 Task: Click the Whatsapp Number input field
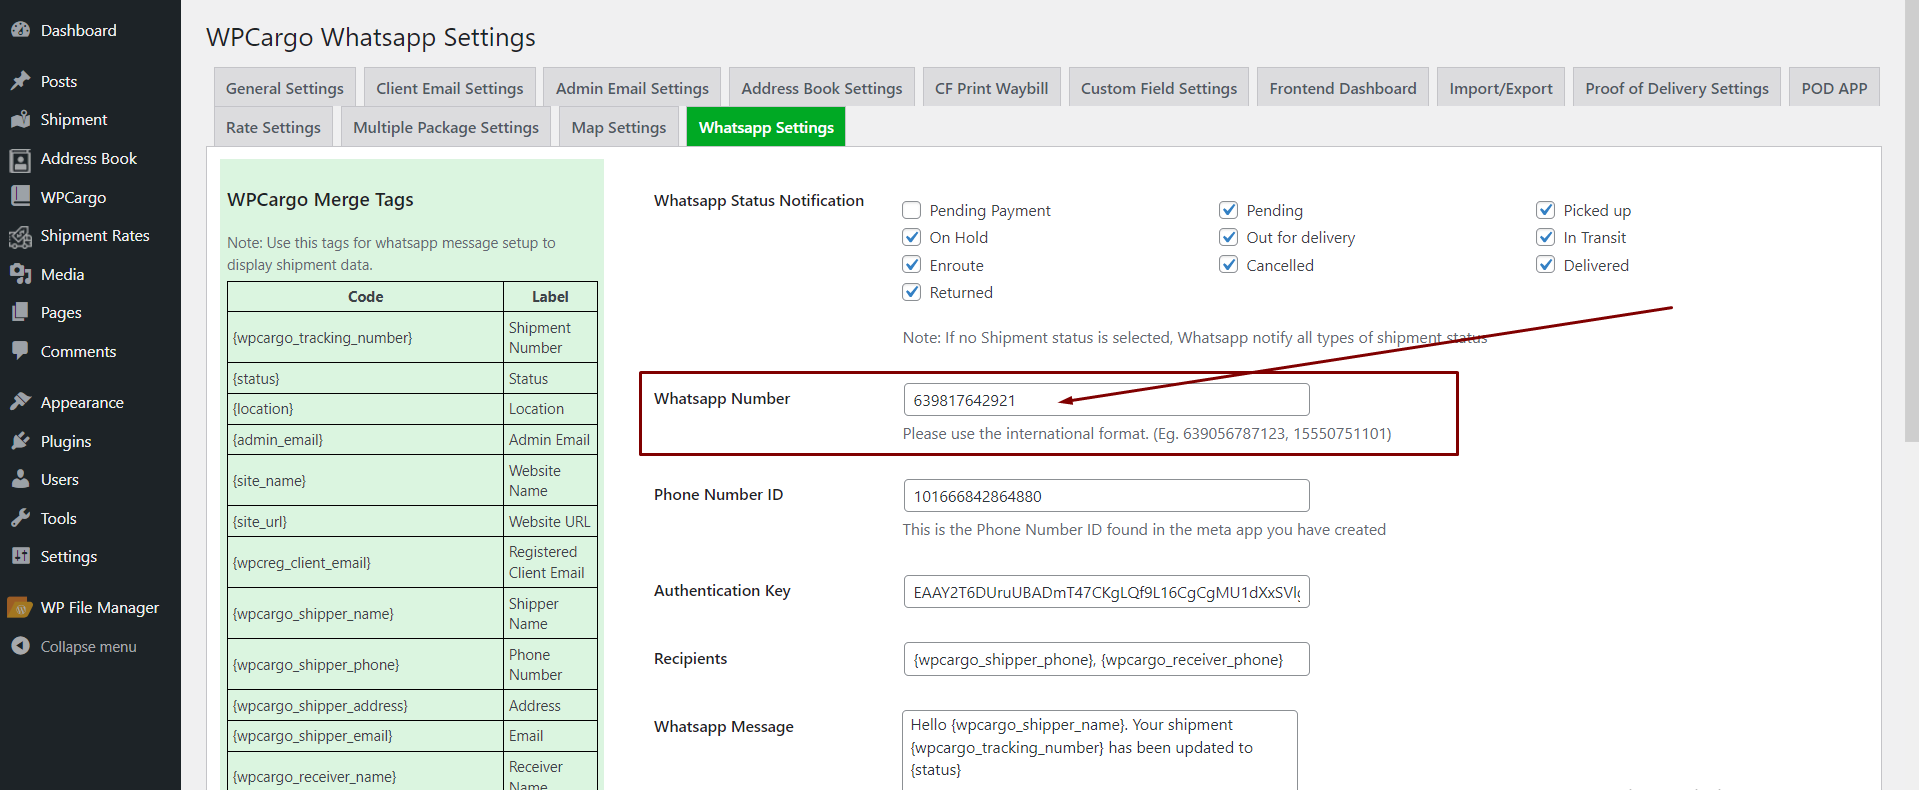coord(1105,400)
